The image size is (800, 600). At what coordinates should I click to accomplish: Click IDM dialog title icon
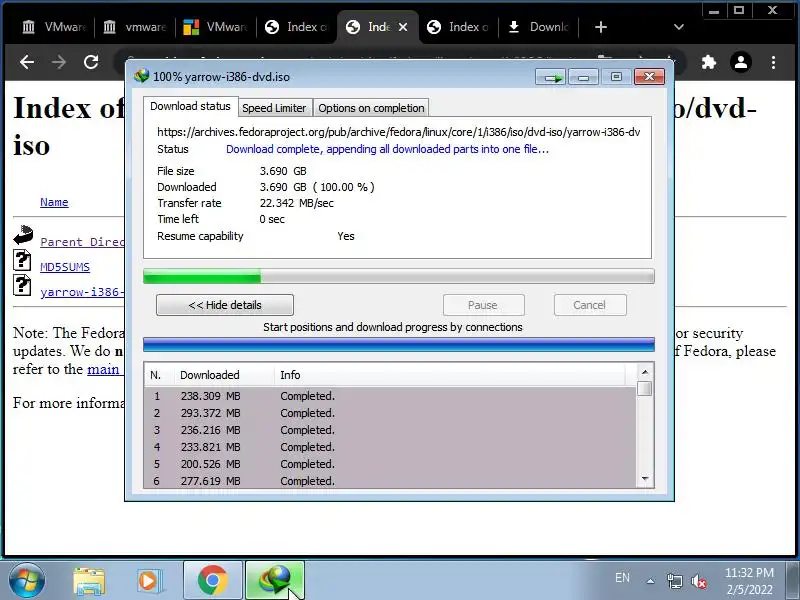click(141, 76)
